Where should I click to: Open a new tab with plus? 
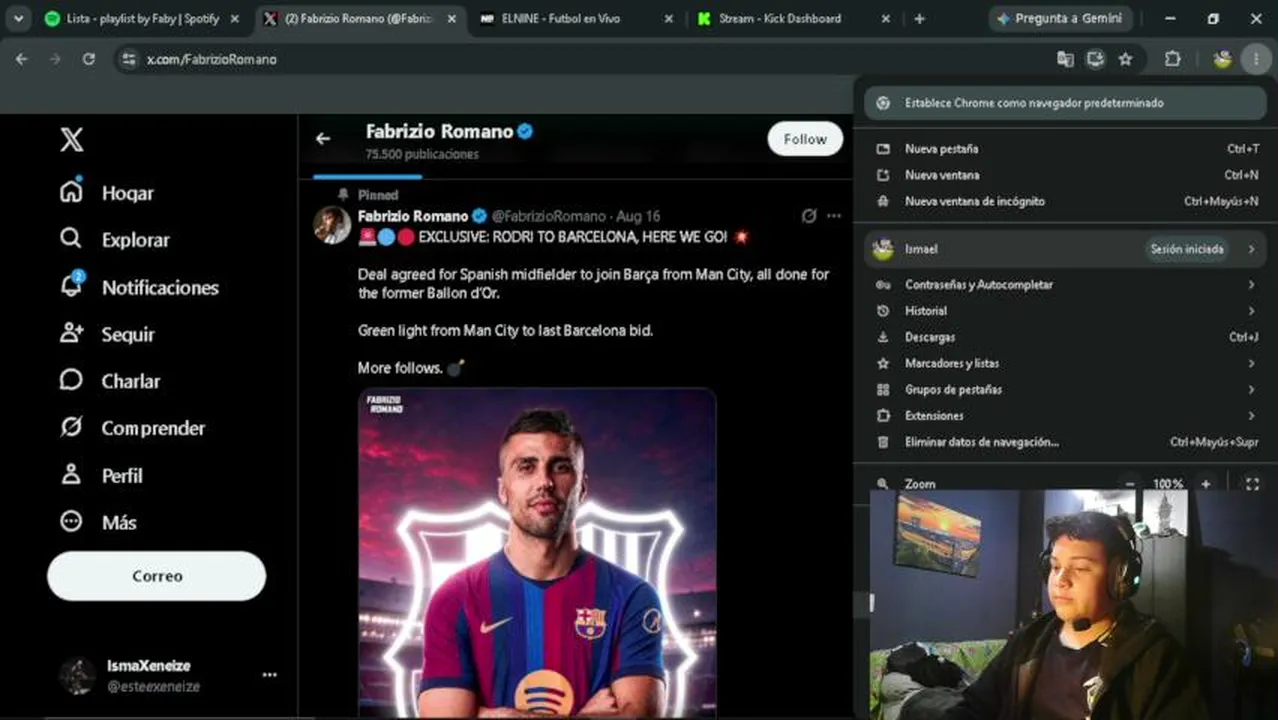(919, 18)
